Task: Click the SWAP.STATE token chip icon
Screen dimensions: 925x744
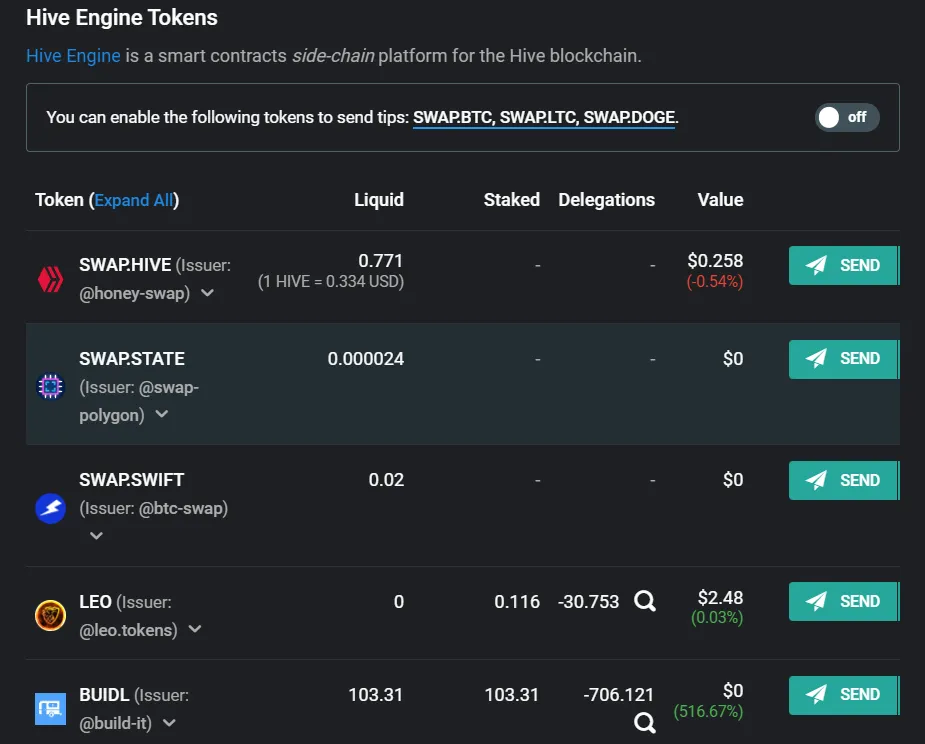Action: [x=50, y=387]
